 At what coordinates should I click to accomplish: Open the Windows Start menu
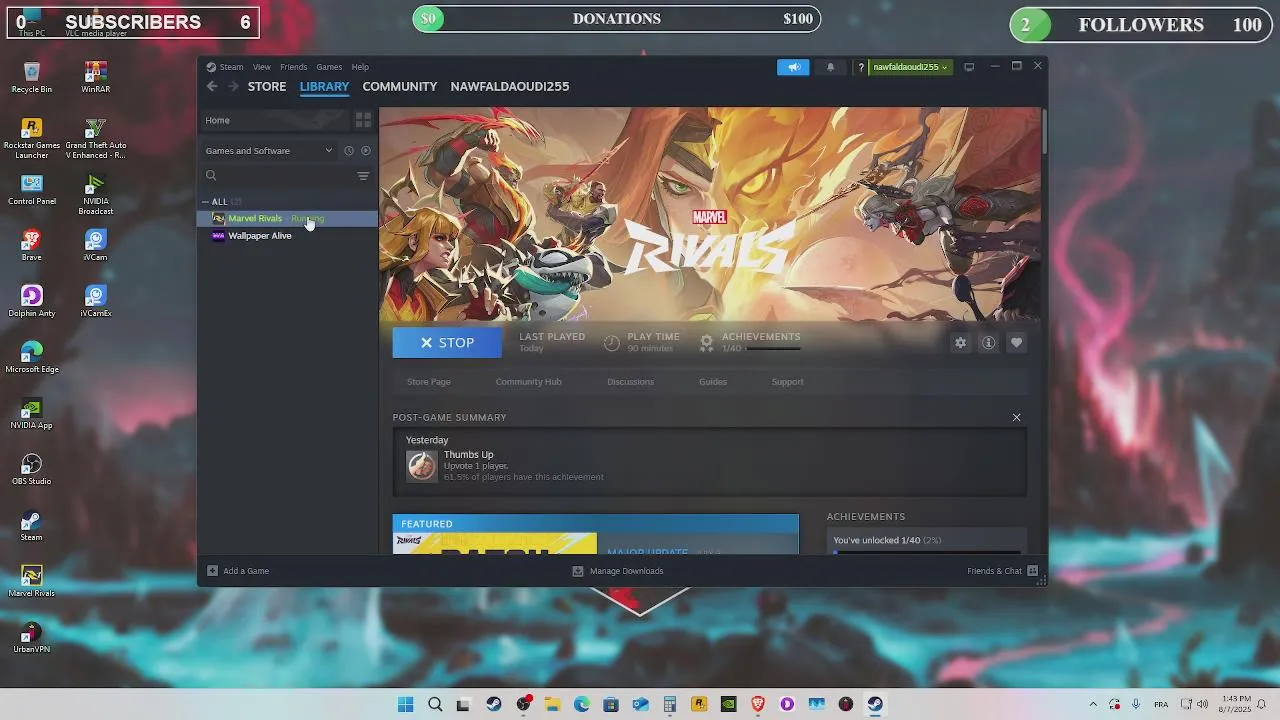coord(405,704)
